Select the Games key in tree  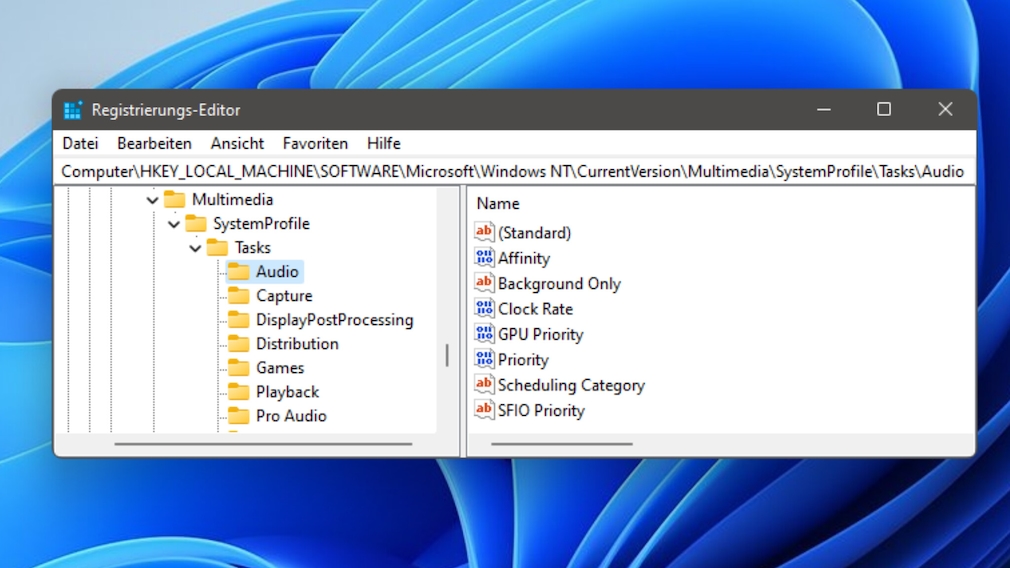point(279,368)
